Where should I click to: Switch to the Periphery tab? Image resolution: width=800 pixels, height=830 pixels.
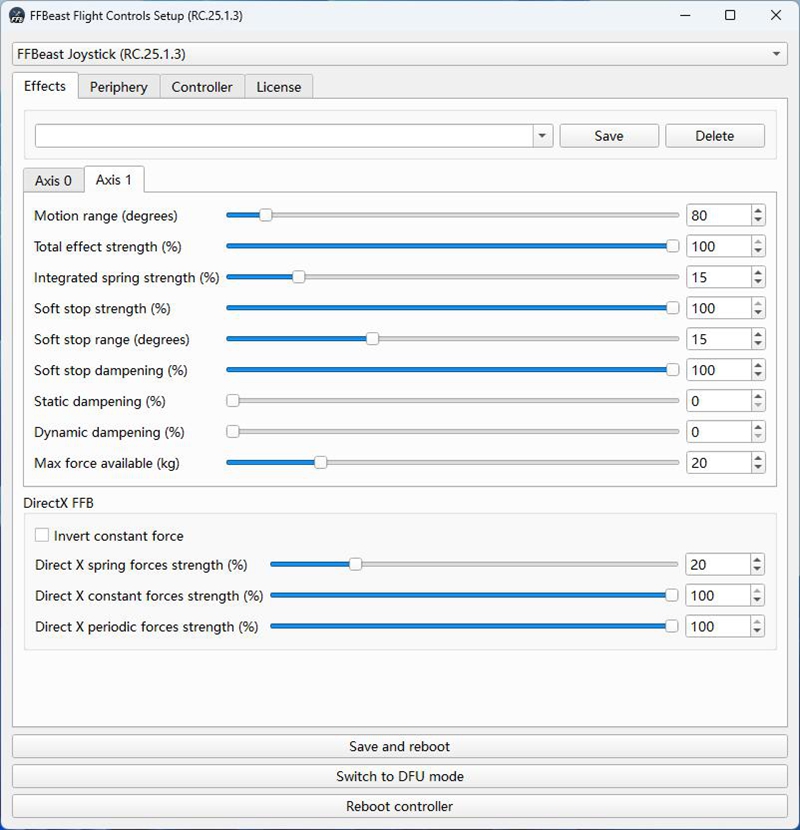118,87
